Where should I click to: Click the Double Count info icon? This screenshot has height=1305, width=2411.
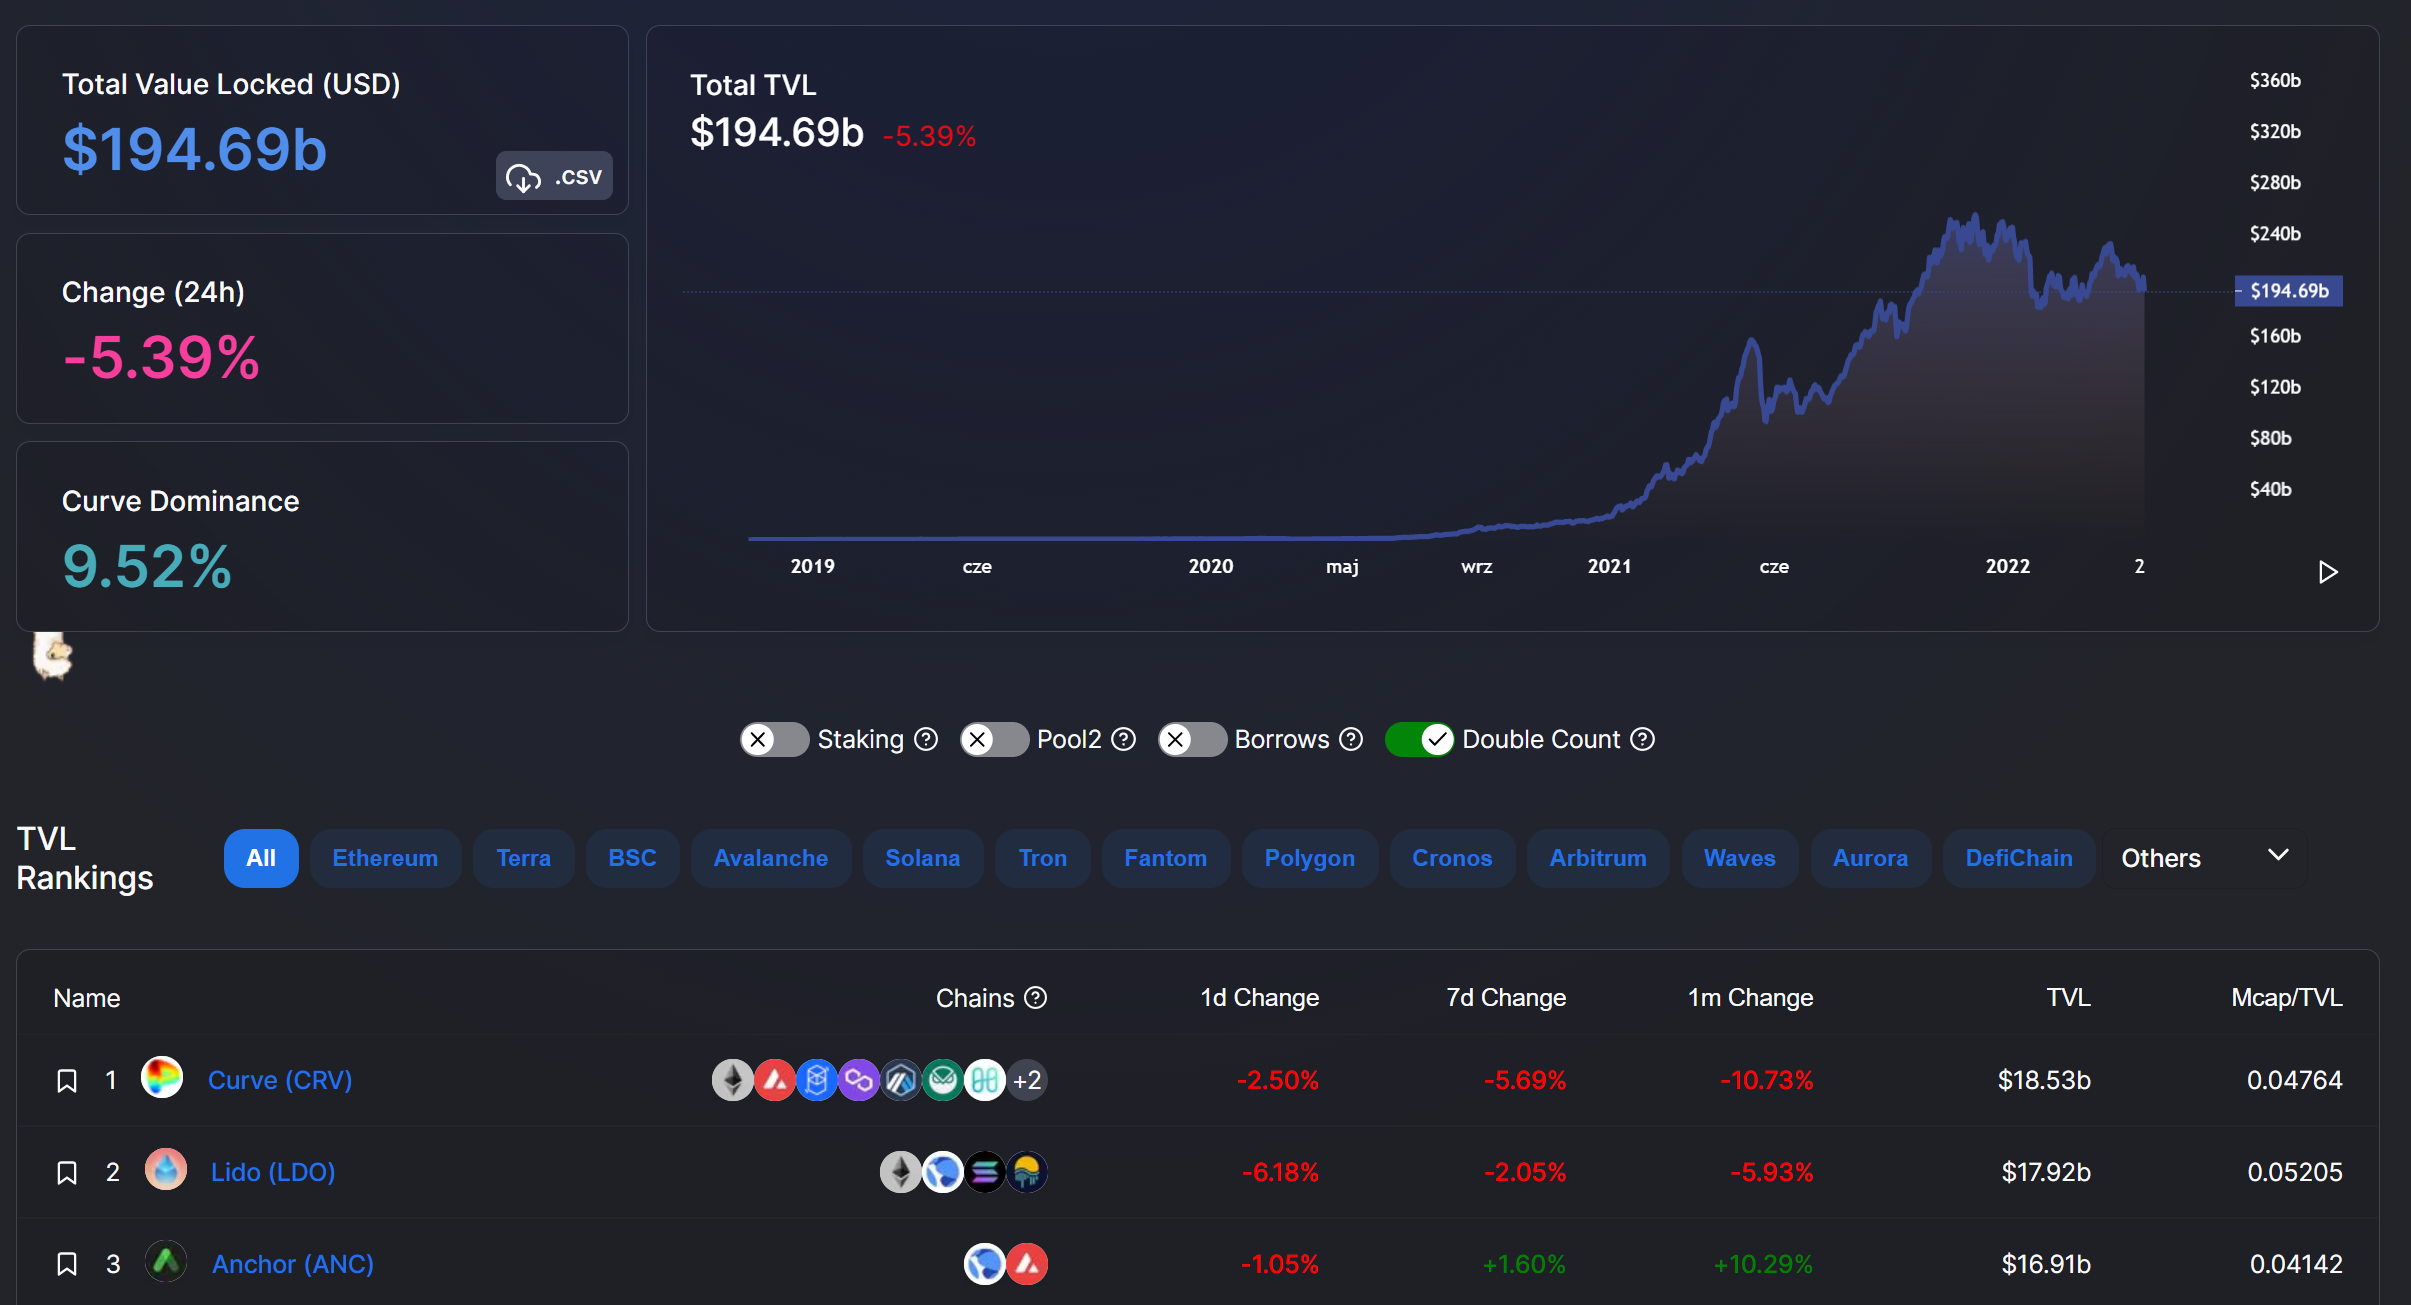tap(1642, 739)
